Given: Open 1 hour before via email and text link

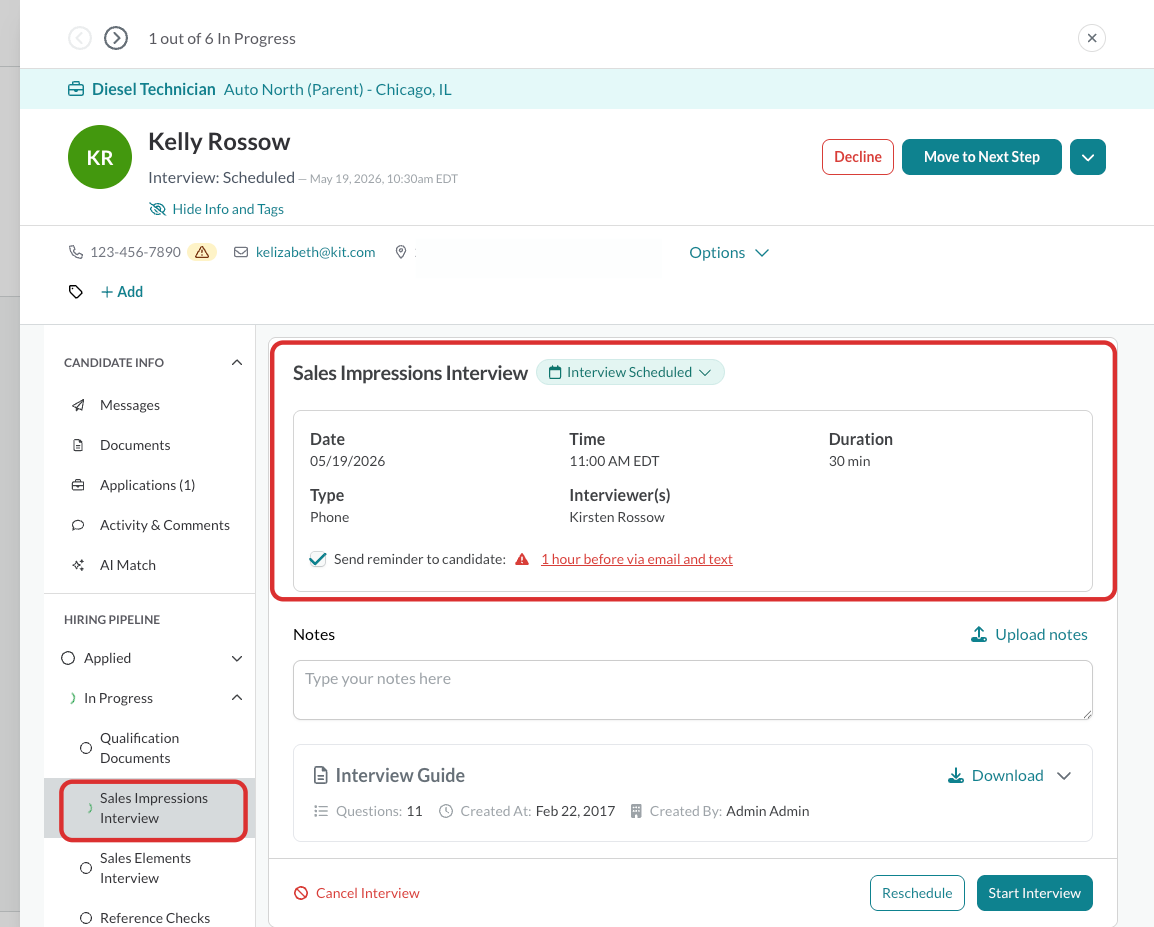Looking at the screenshot, I should point(637,559).
